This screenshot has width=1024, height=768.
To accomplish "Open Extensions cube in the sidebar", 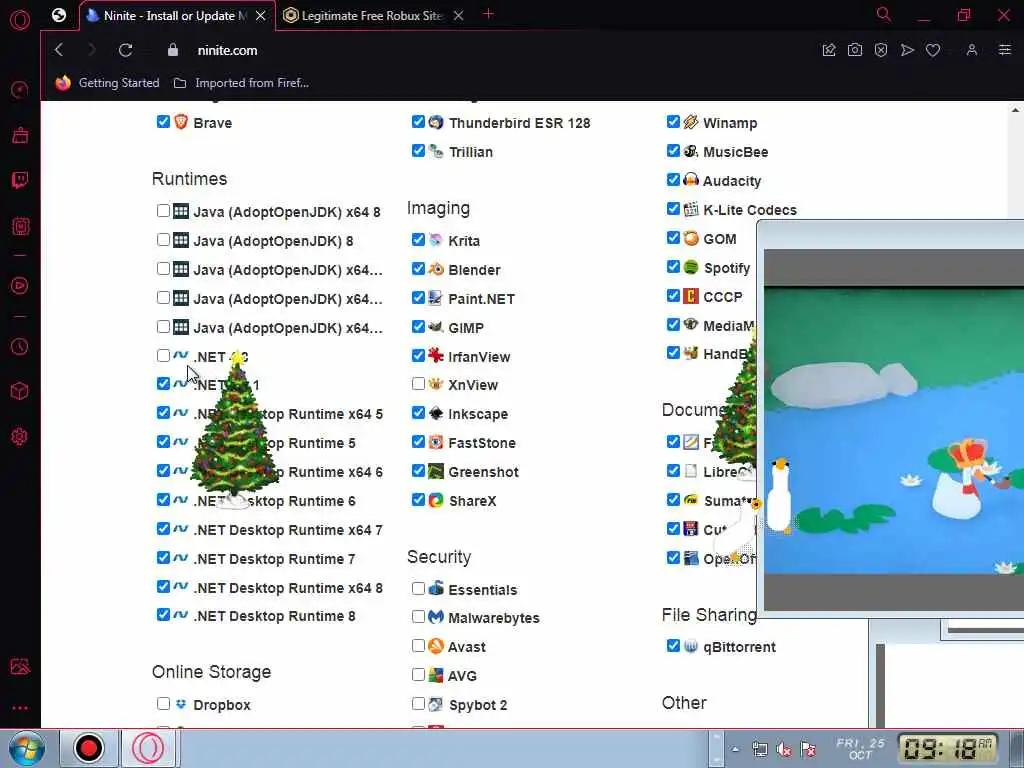I will click(20, 391).
